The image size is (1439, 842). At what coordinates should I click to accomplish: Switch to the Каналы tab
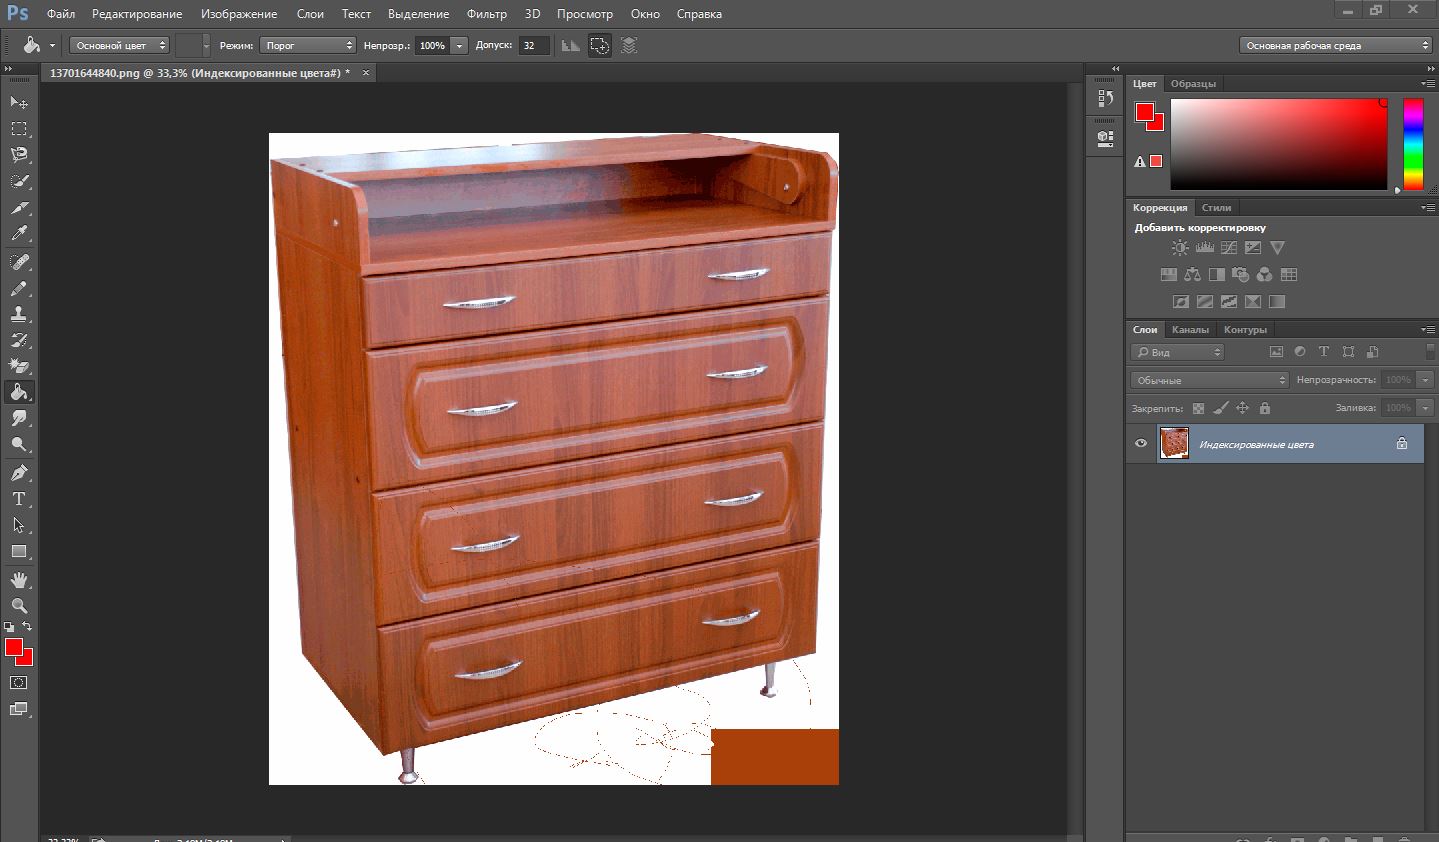tap(1190, 329)
